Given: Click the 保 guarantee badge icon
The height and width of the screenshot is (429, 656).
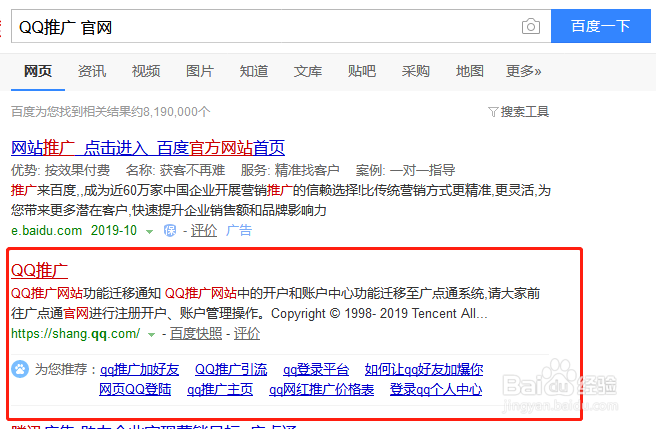Looking at the screenshot, I should pyautogui.click(x=170, y=230).
